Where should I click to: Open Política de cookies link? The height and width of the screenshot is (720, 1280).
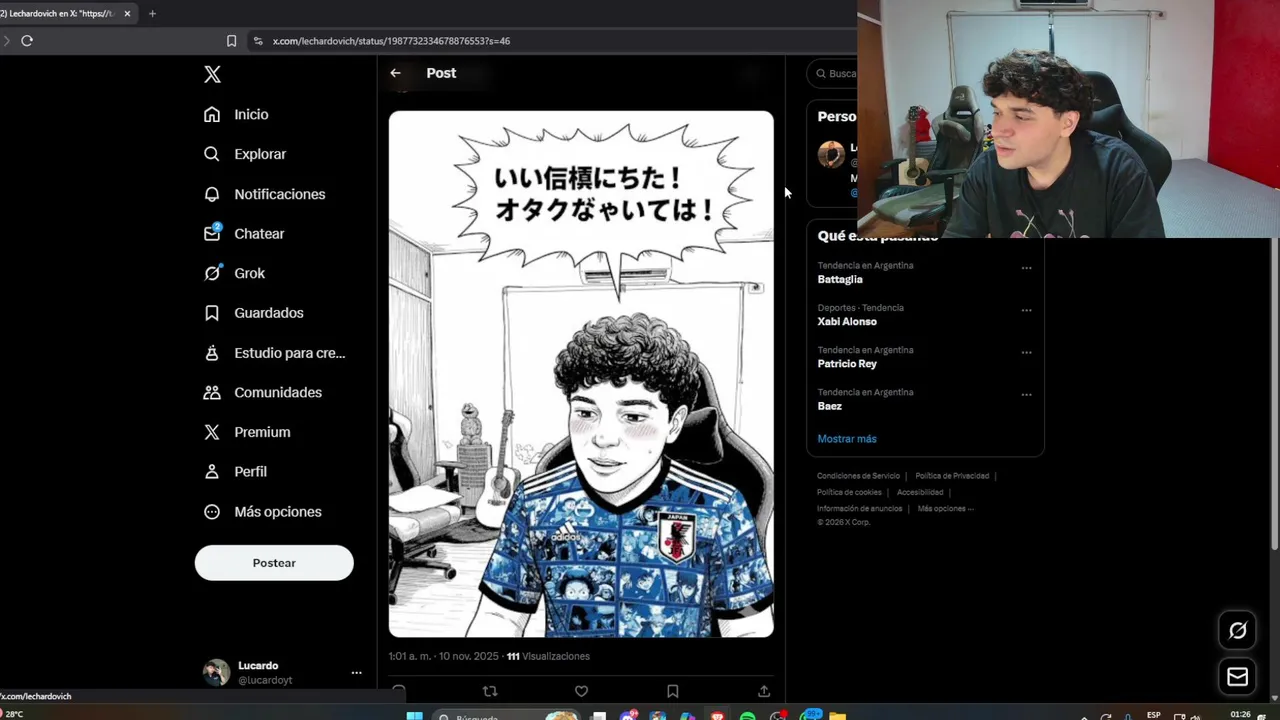click(849, 492)
